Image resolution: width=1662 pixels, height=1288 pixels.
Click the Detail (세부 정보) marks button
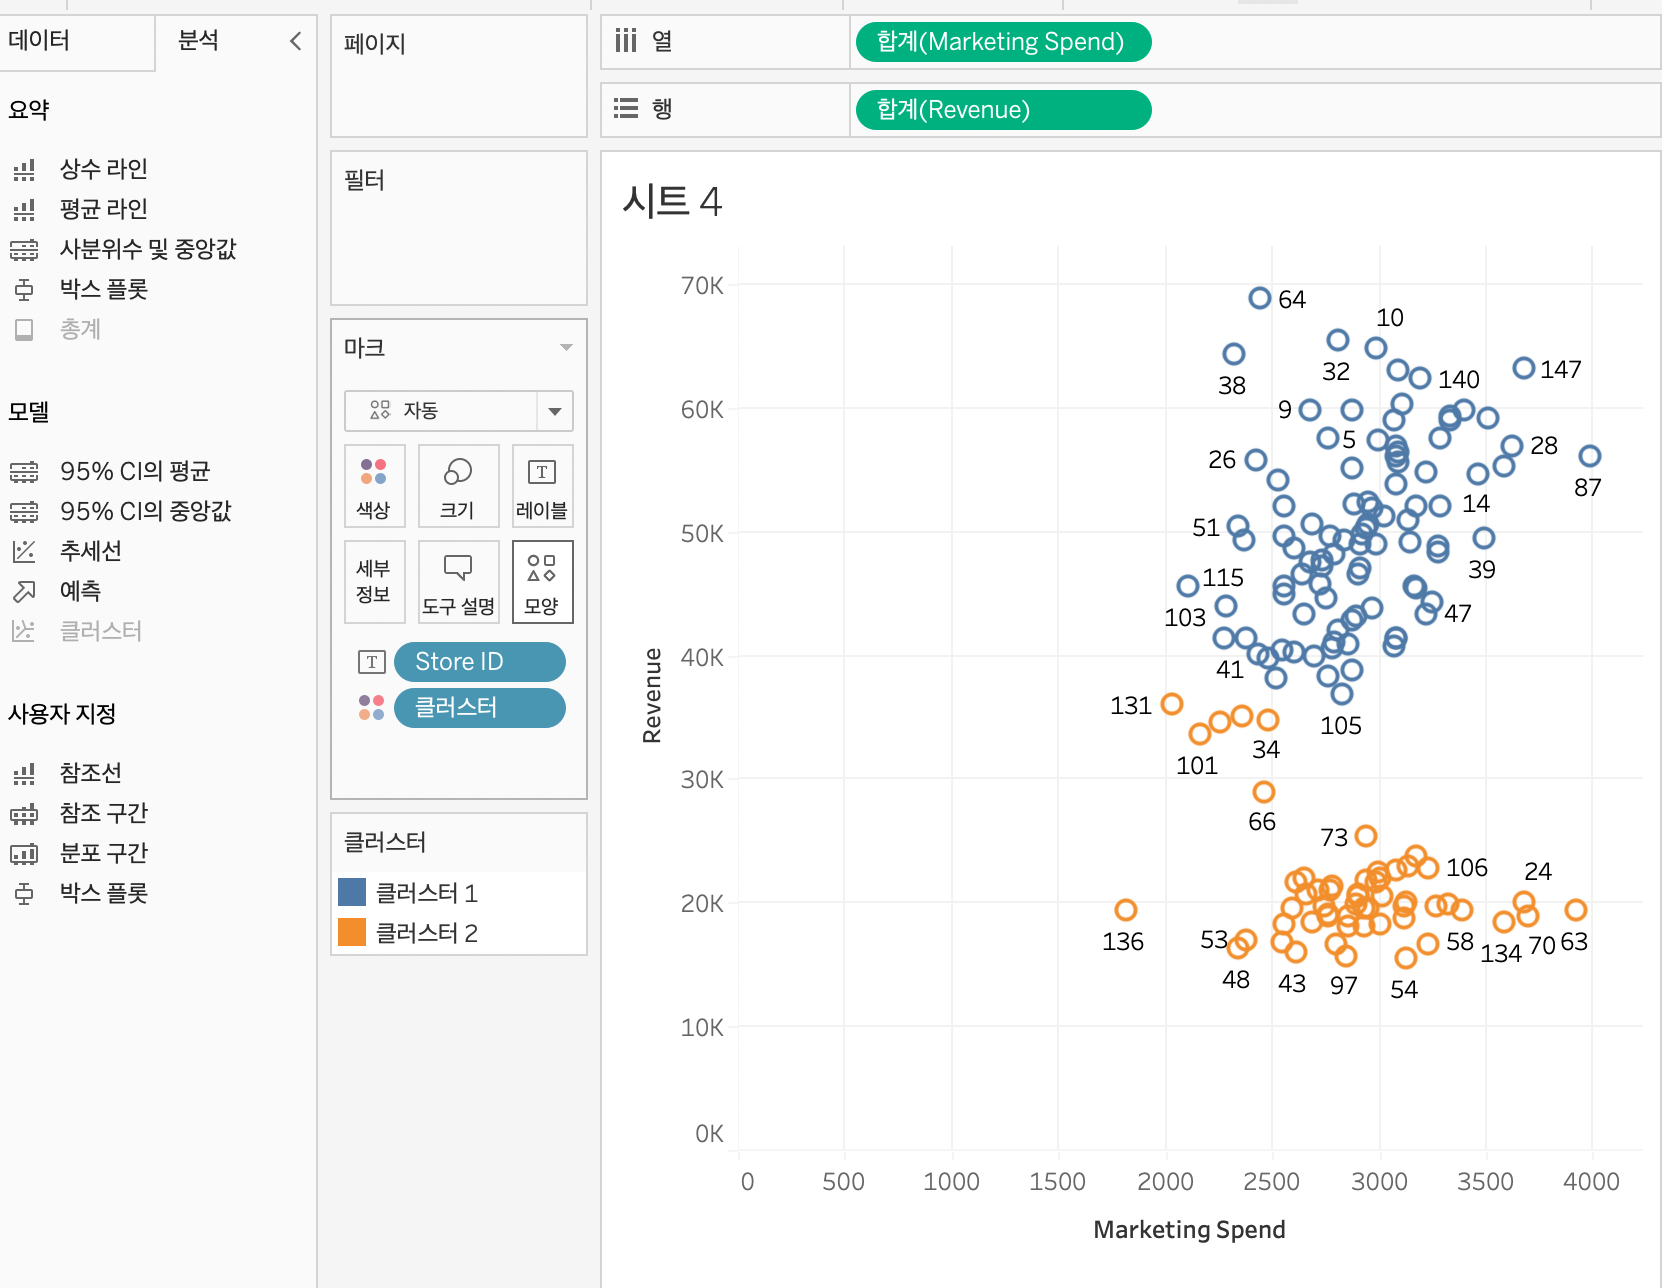(x=374, y=582)
